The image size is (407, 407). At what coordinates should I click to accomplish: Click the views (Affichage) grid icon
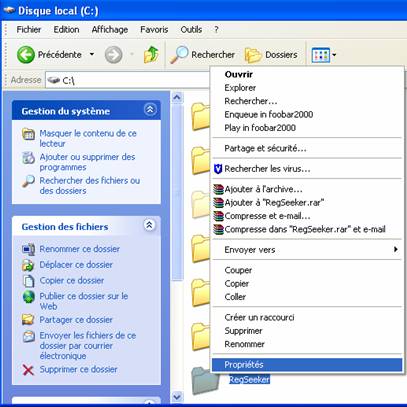(320, 55)
